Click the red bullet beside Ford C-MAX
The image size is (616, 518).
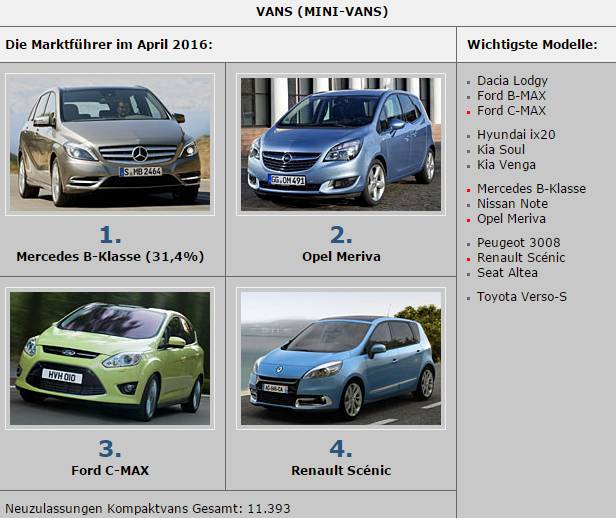(468, 113)
